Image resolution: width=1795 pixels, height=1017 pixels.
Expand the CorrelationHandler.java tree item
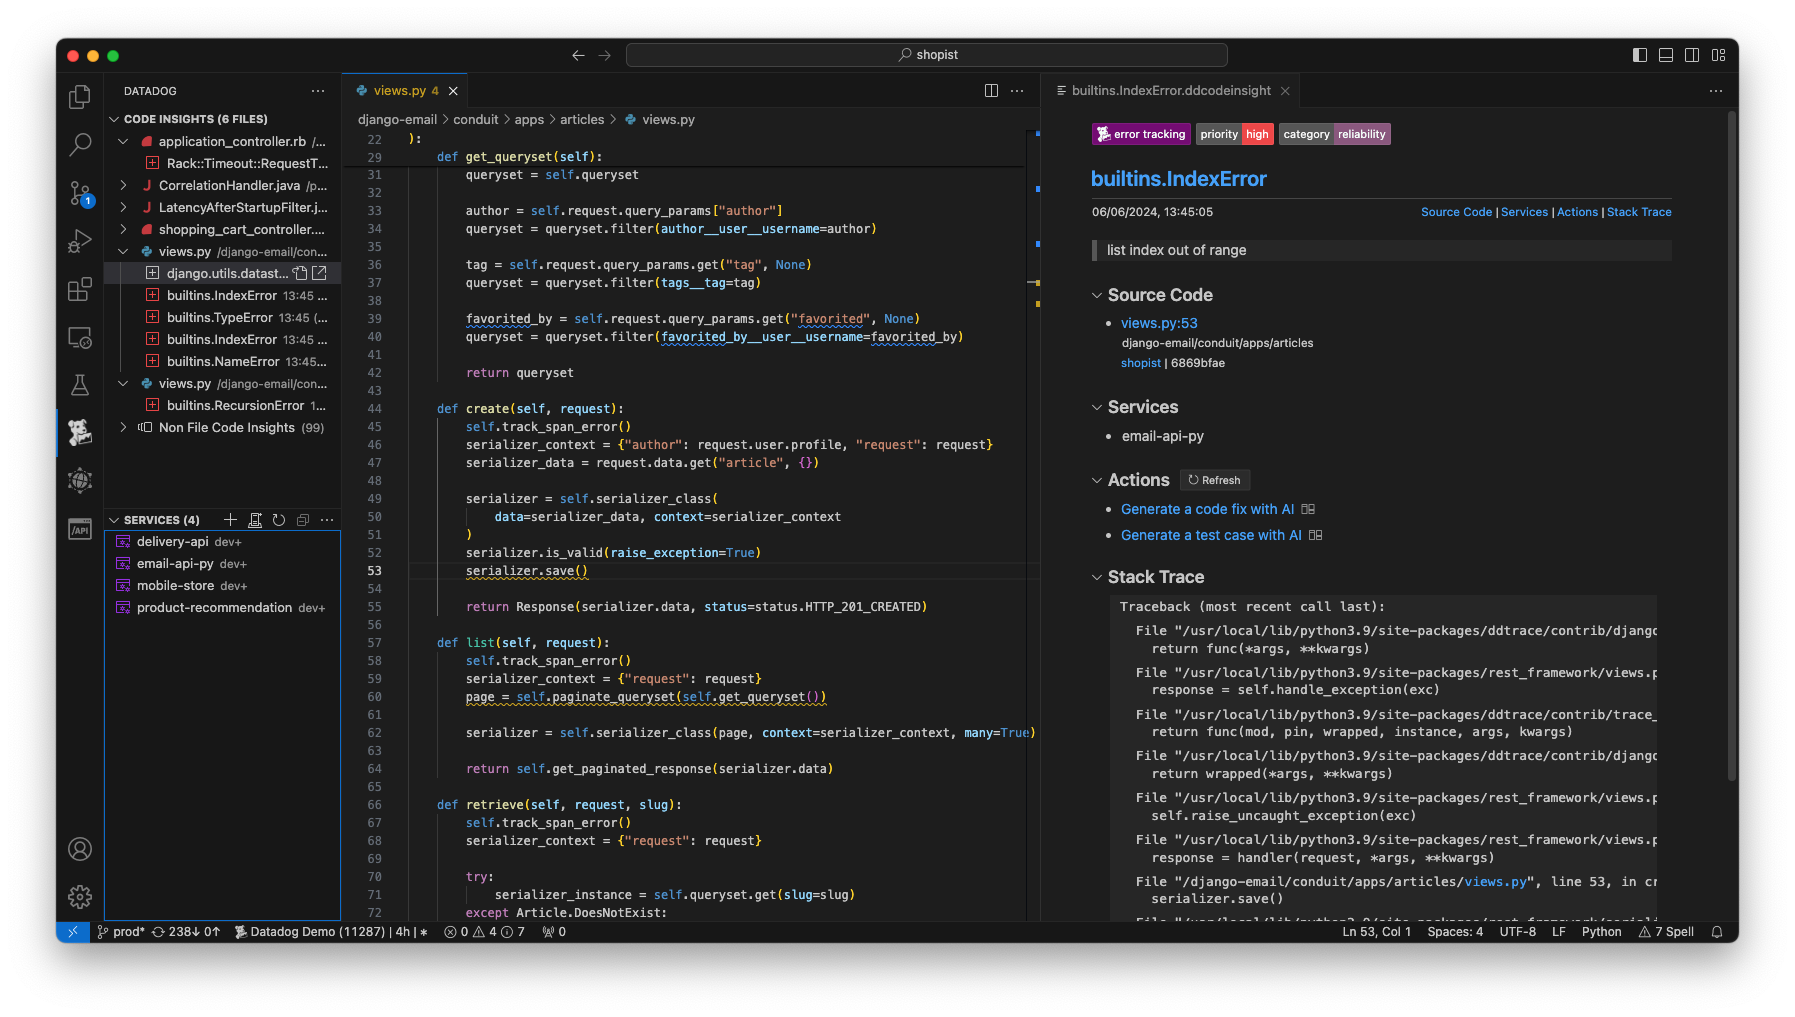click(x=123, y=185)
